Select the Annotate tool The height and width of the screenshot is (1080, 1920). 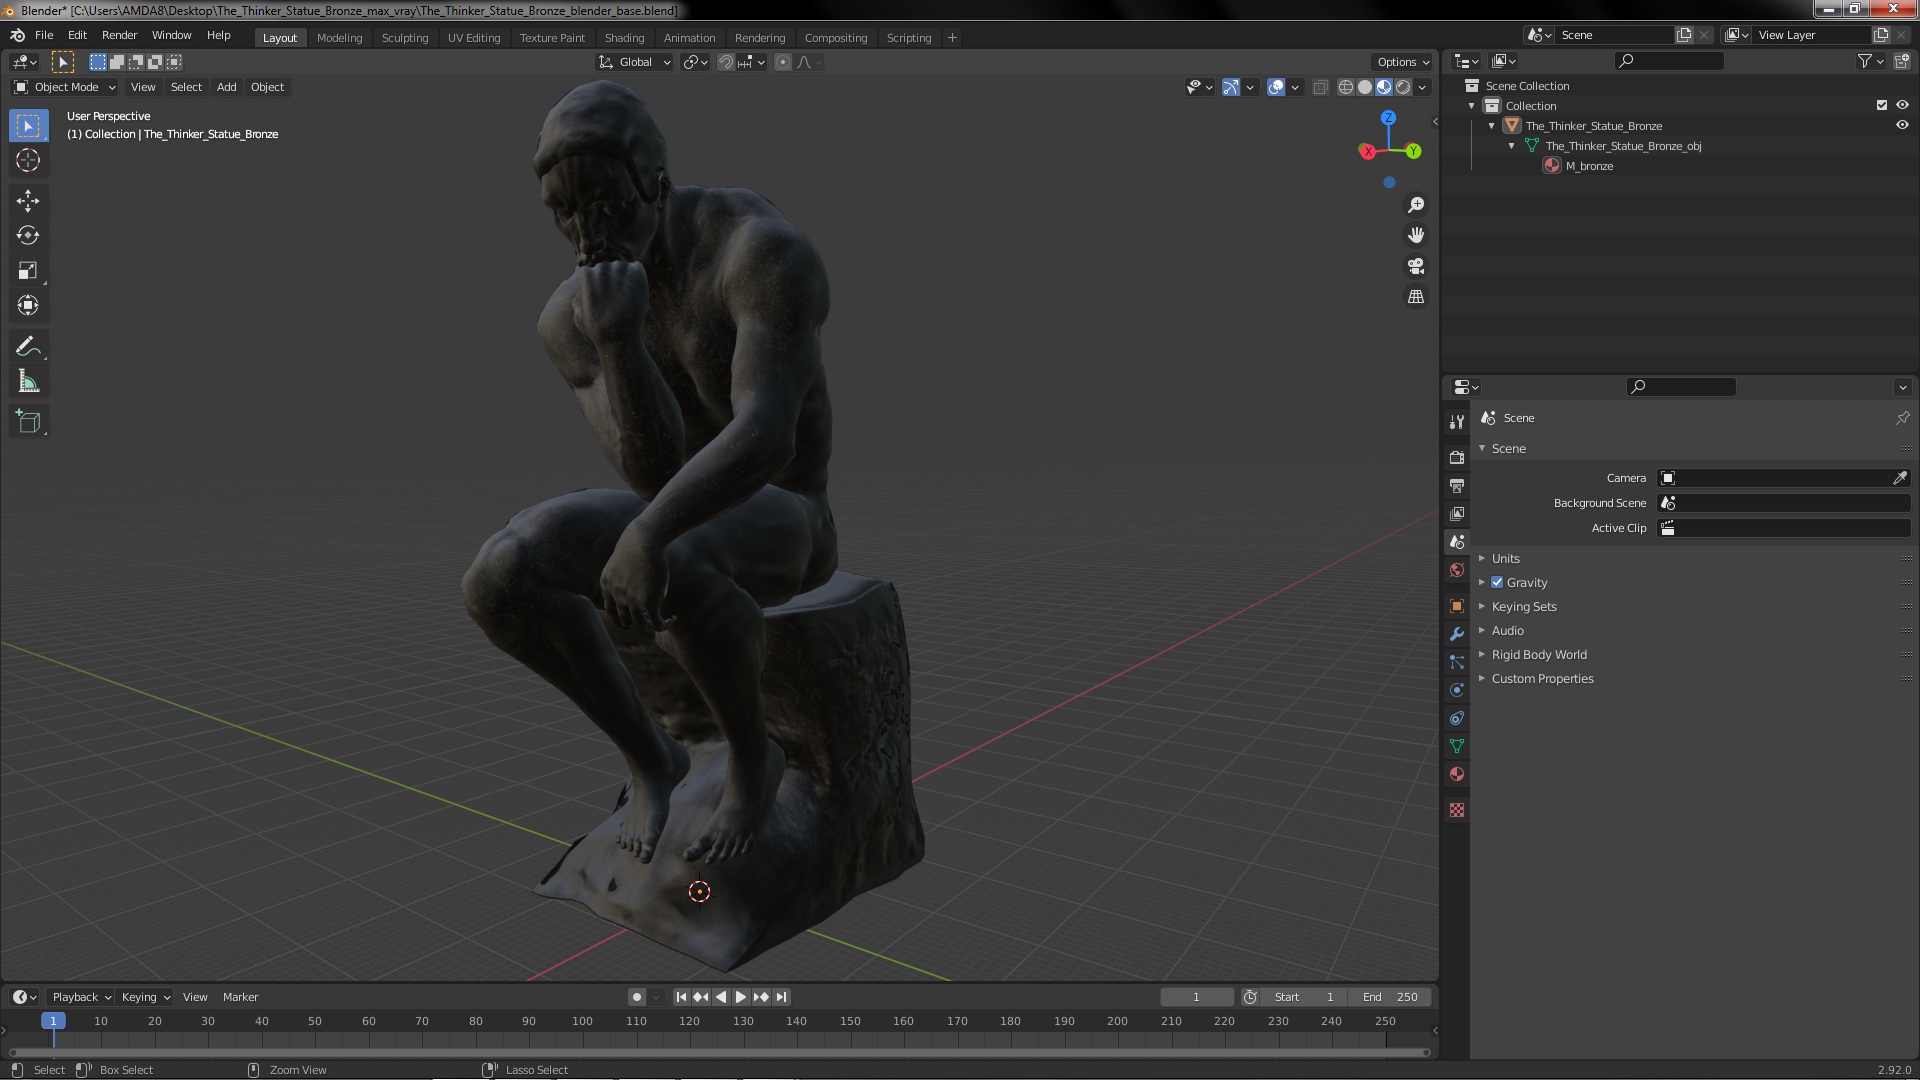[x=28, y=347]
